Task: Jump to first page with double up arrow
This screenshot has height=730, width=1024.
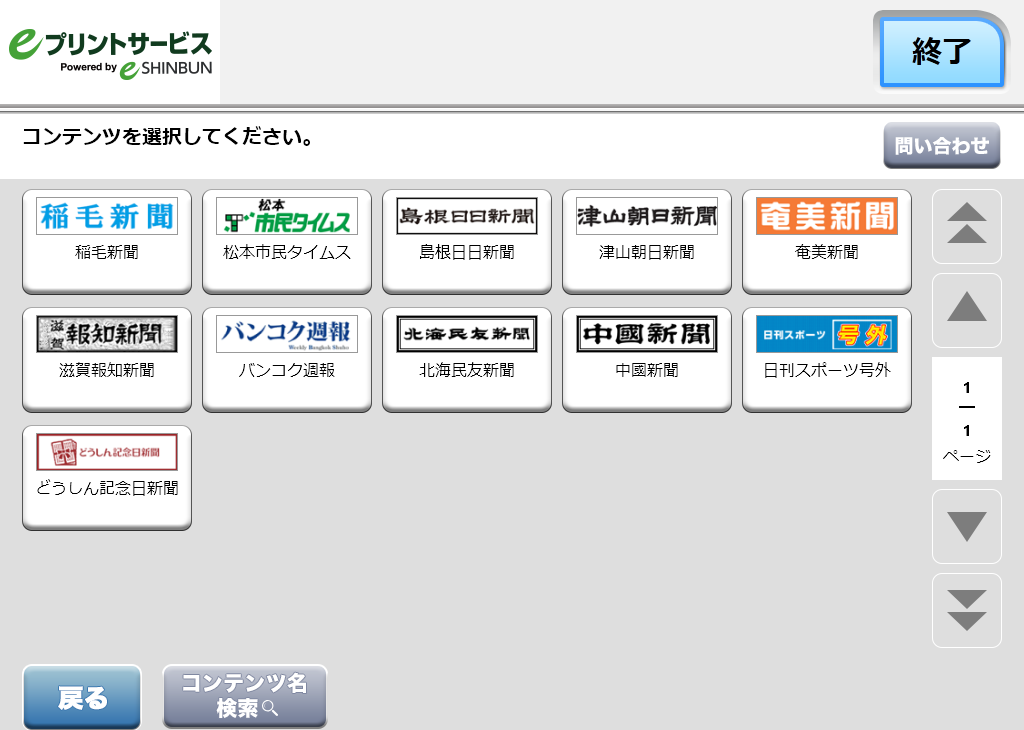Action: coord(967,227)
